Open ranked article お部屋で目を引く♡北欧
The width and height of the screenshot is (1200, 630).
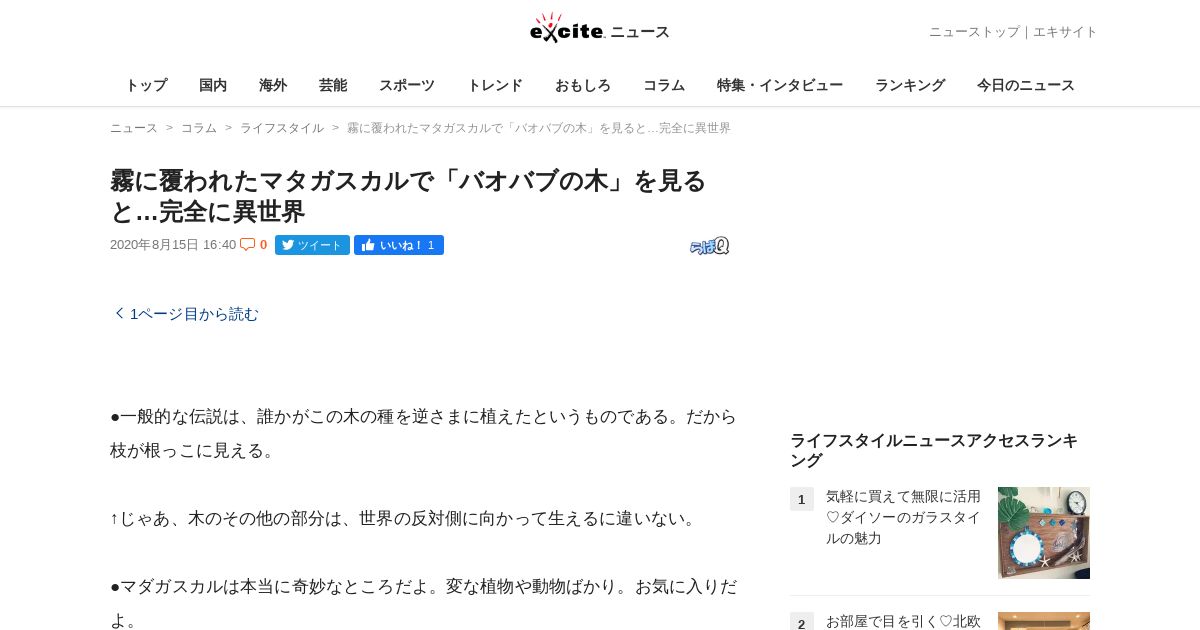[904, 621]
